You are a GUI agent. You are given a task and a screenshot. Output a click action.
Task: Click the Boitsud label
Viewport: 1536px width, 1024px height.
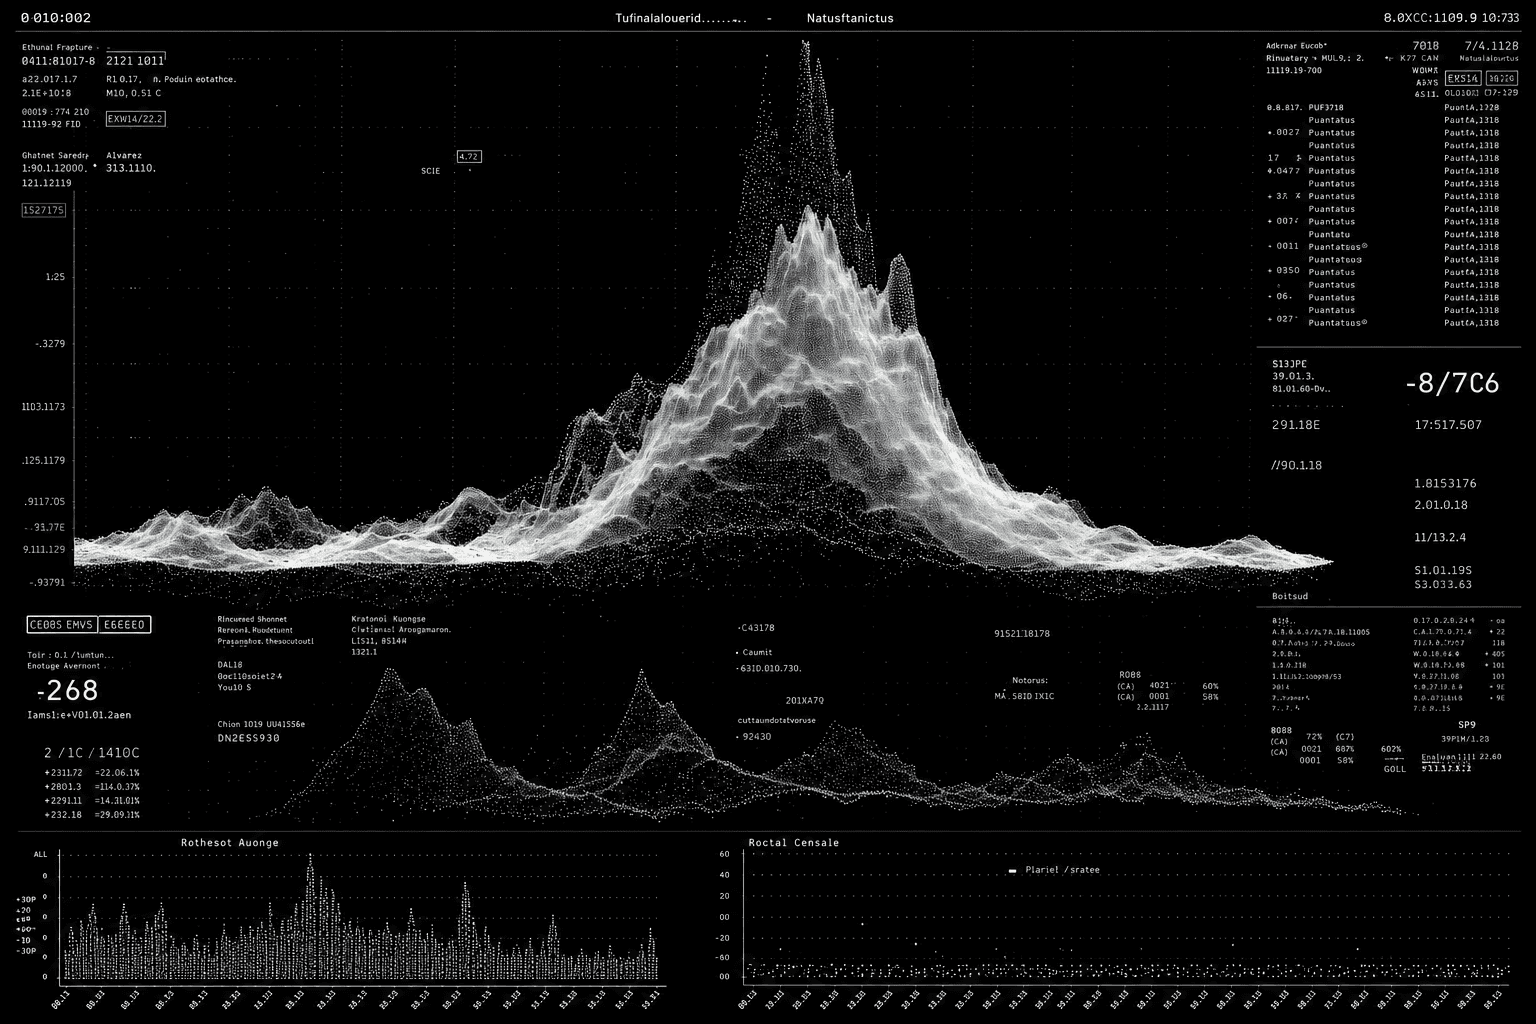pyautogui.click(x=1290, y=596)
